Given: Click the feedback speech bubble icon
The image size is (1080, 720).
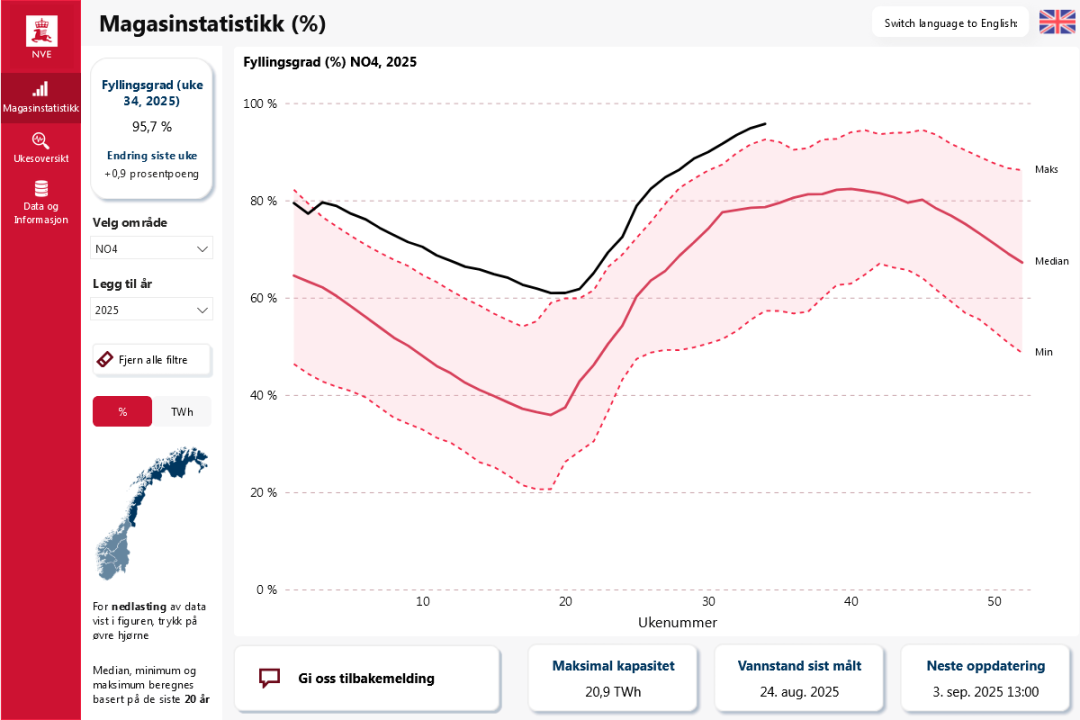Looking at the screenshot, I should 269,678.
